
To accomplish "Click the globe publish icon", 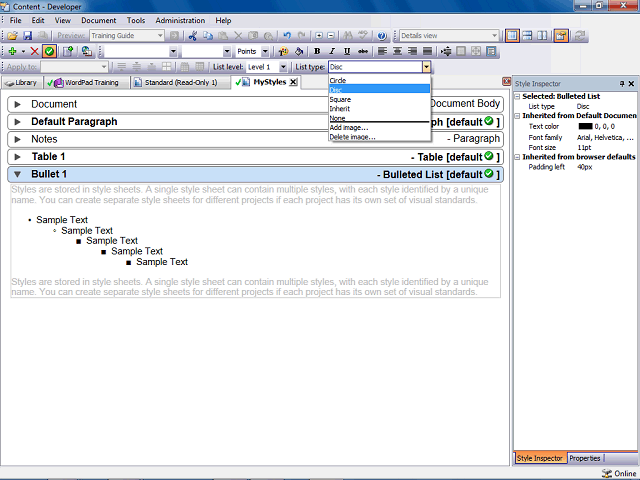I will 87,51.
